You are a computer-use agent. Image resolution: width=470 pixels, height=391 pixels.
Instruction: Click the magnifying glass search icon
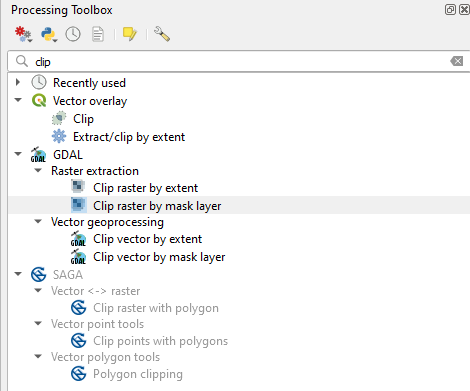tap(22, 61)
